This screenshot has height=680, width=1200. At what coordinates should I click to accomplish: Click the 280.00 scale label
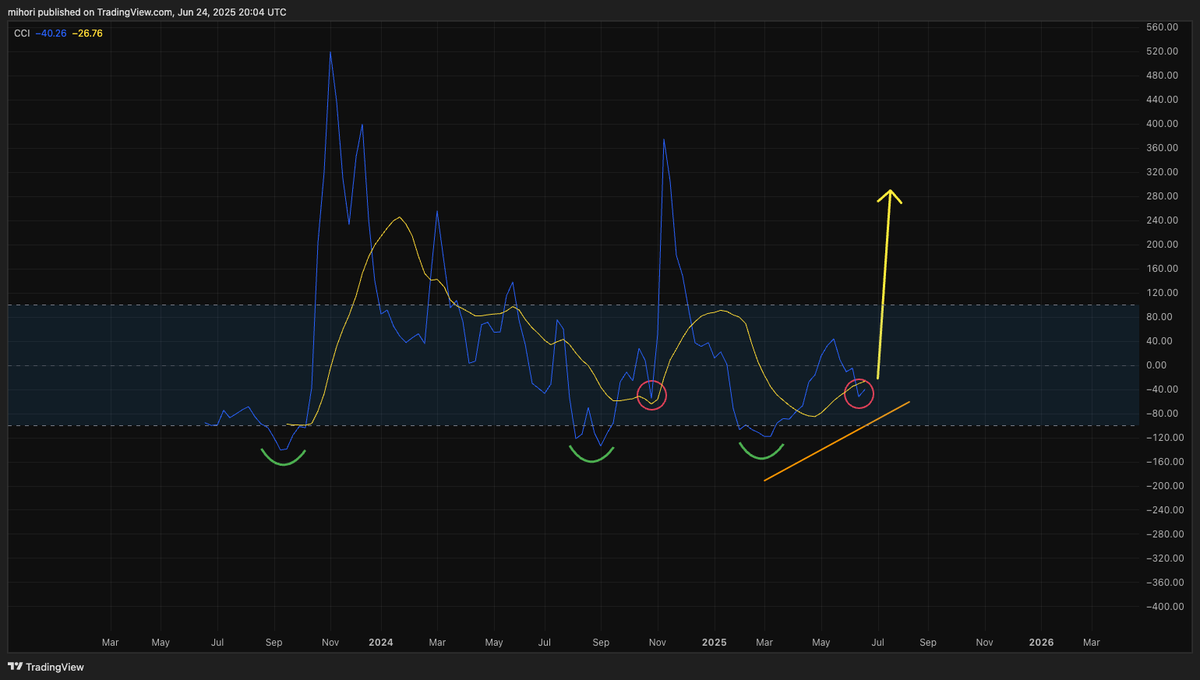pos(1161,196)
